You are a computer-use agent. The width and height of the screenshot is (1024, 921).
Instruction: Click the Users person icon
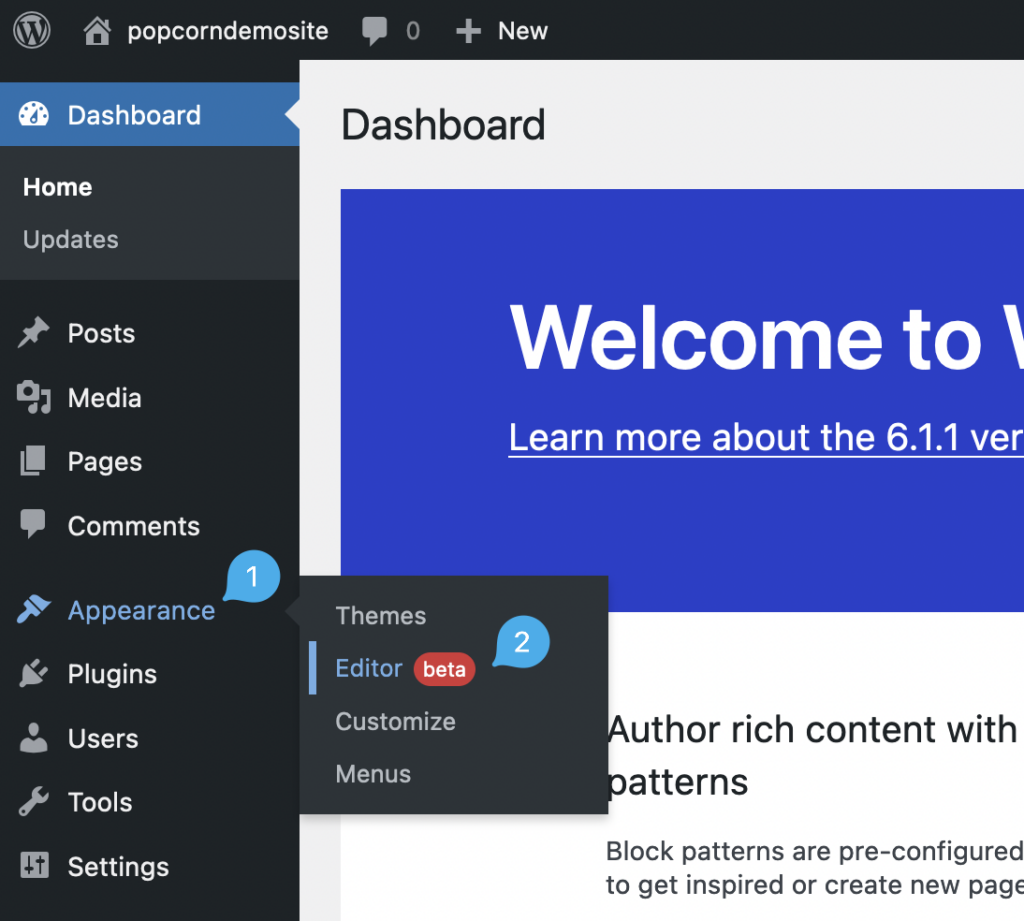(33, 737)
